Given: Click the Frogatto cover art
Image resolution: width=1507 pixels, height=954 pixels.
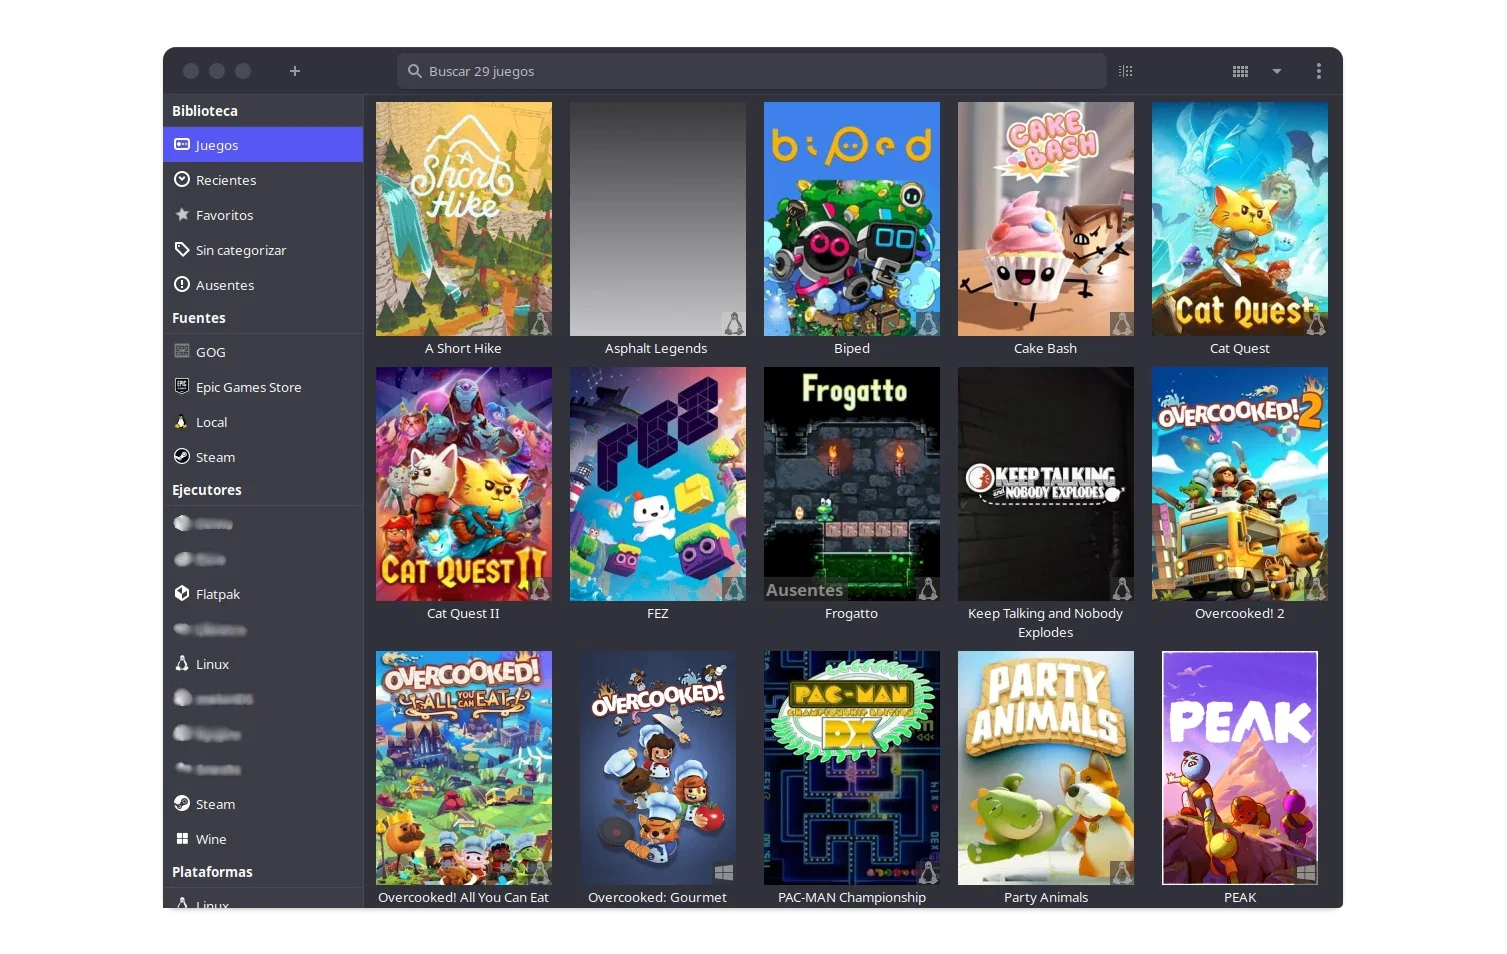Looking at the screenshot, I should click(x=852, y=484).
